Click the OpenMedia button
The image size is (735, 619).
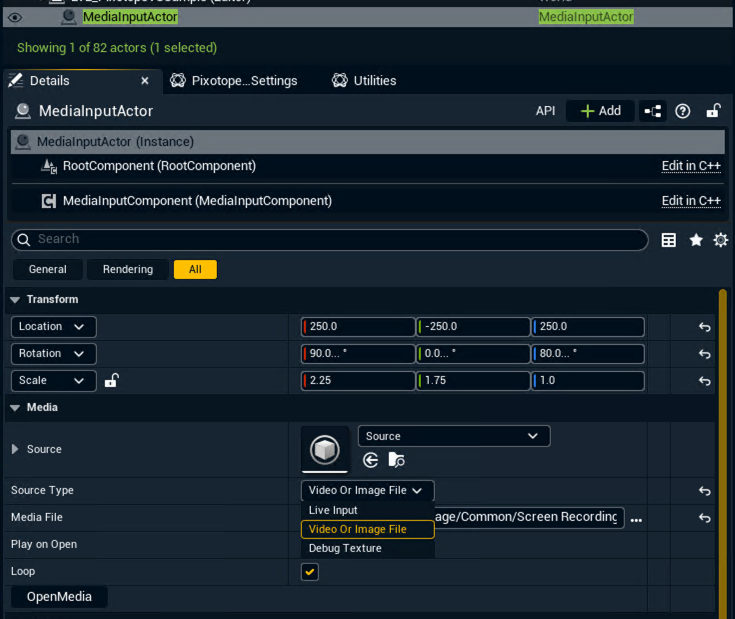click(x=59, y=597)
